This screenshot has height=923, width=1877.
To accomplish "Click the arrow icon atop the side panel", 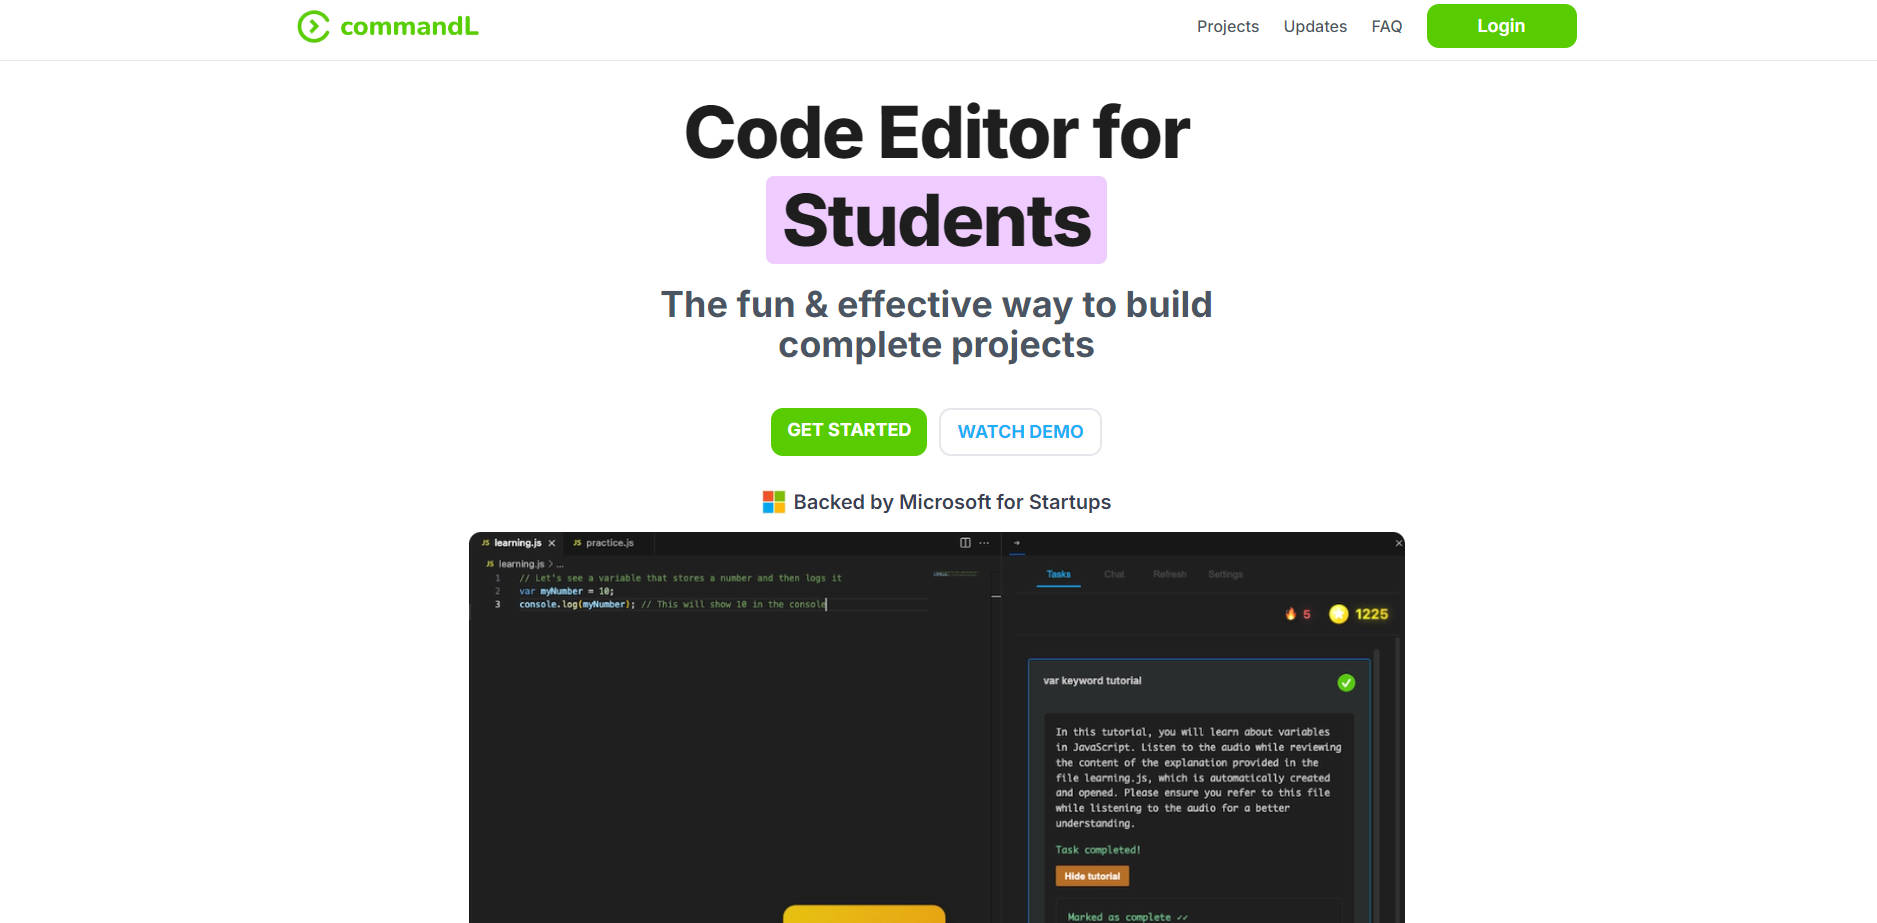I will tap(1017, 543).
